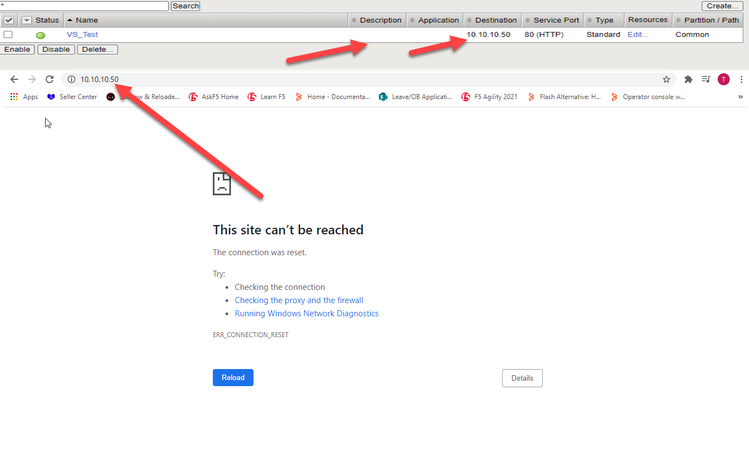This screenshot has width=749, height=450.
Task: Sort by Partition / Path column header
Action: click(708, 20)
